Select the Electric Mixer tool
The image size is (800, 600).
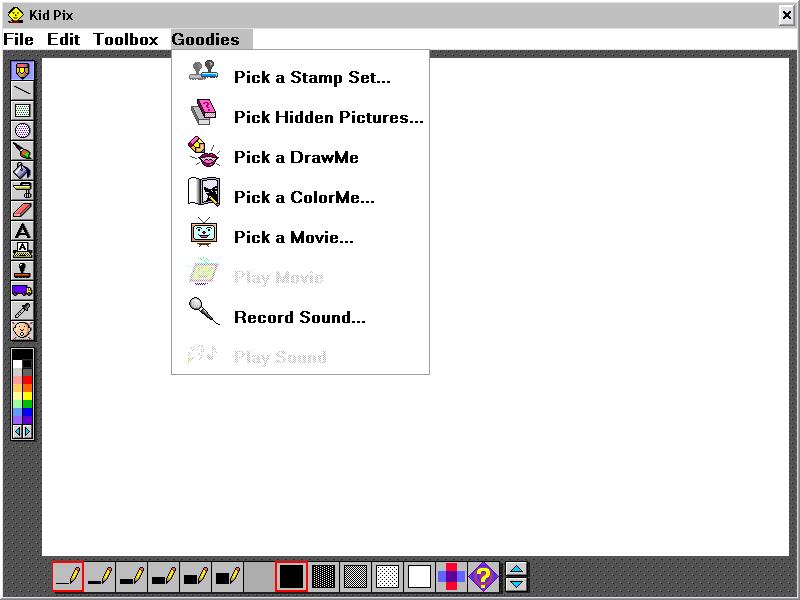tap(22, 190)
